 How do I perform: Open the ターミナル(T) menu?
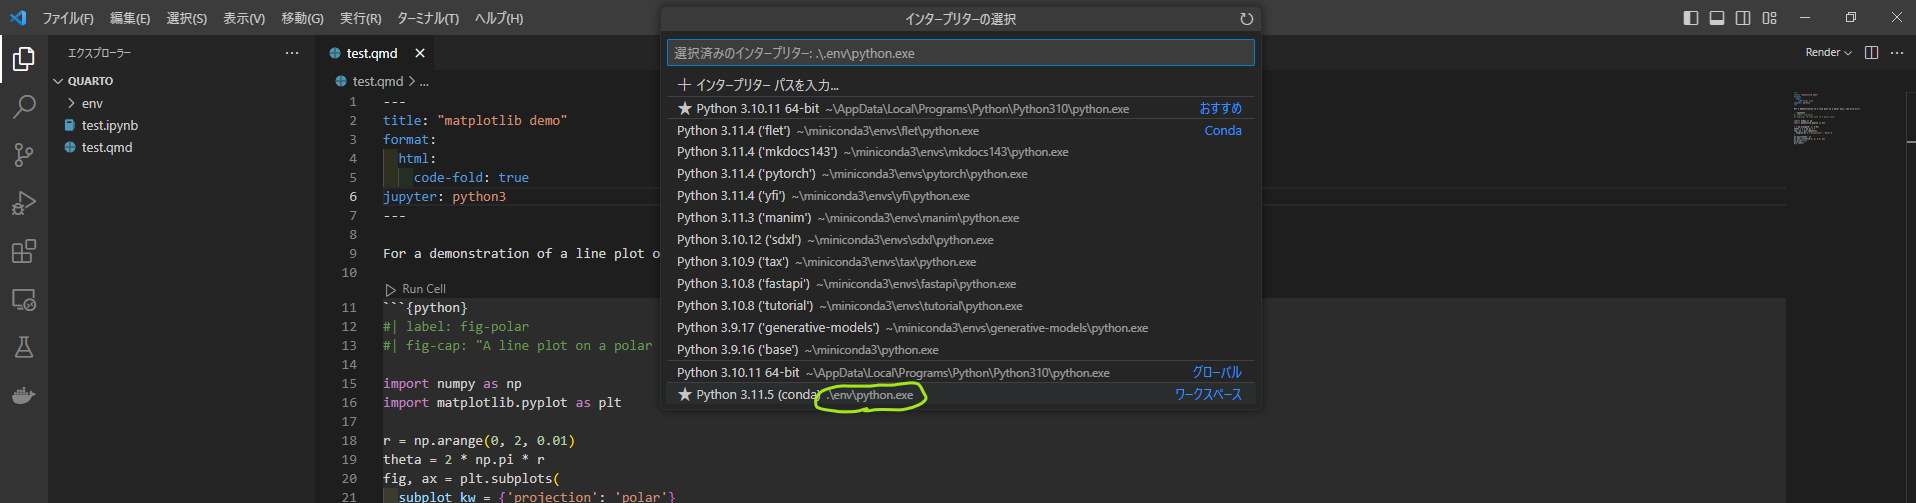(427, 18)
